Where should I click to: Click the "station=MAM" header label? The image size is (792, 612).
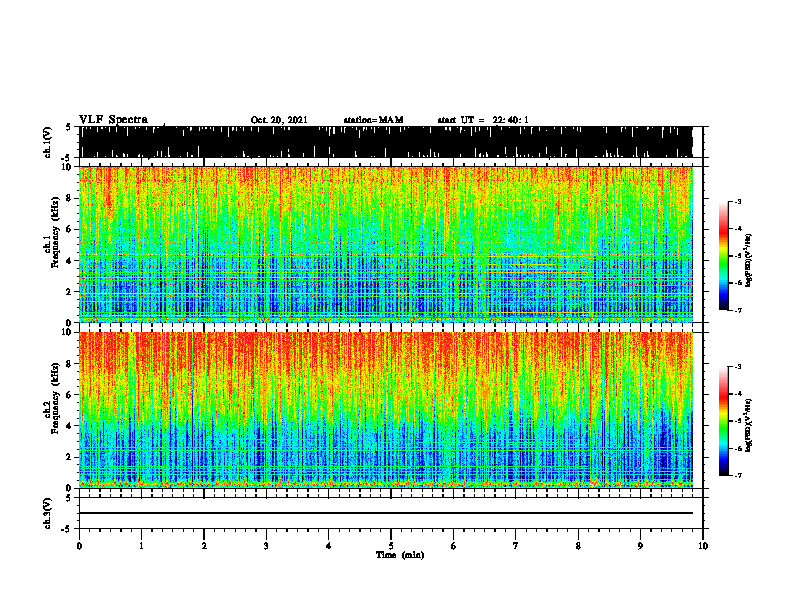coord(373,120)
